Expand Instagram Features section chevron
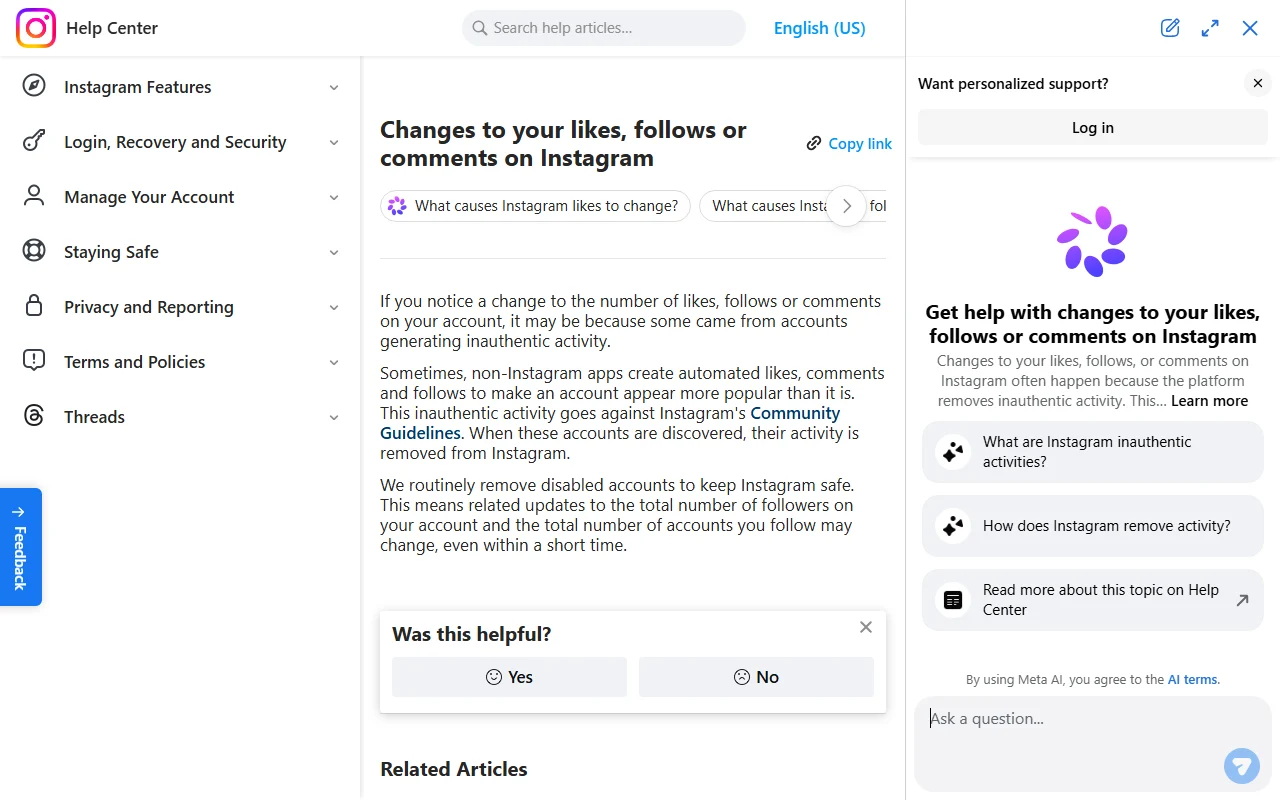The image size is (1280, 800). coord(334,88)
